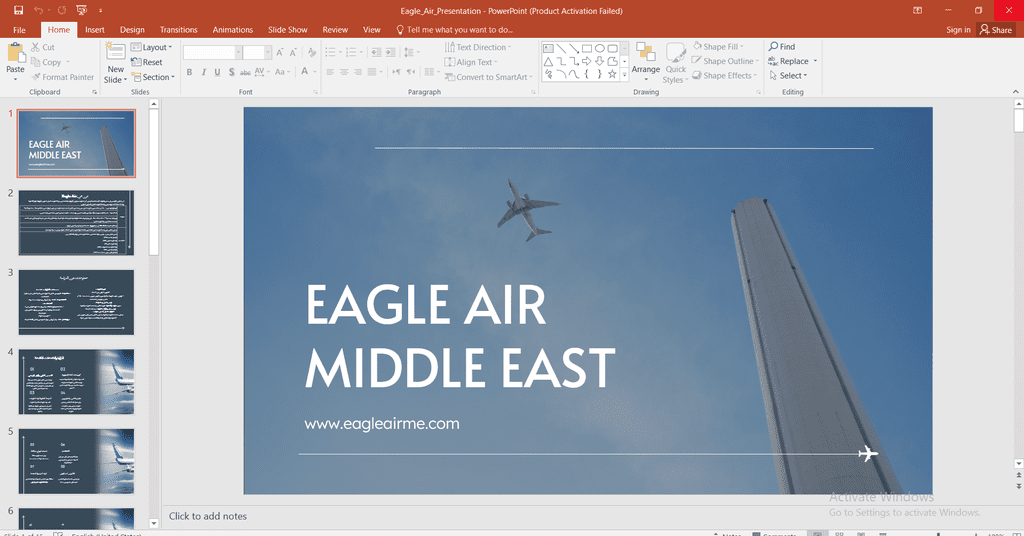Click the Share button
The image size is (1024, 536).
point(995,29)
